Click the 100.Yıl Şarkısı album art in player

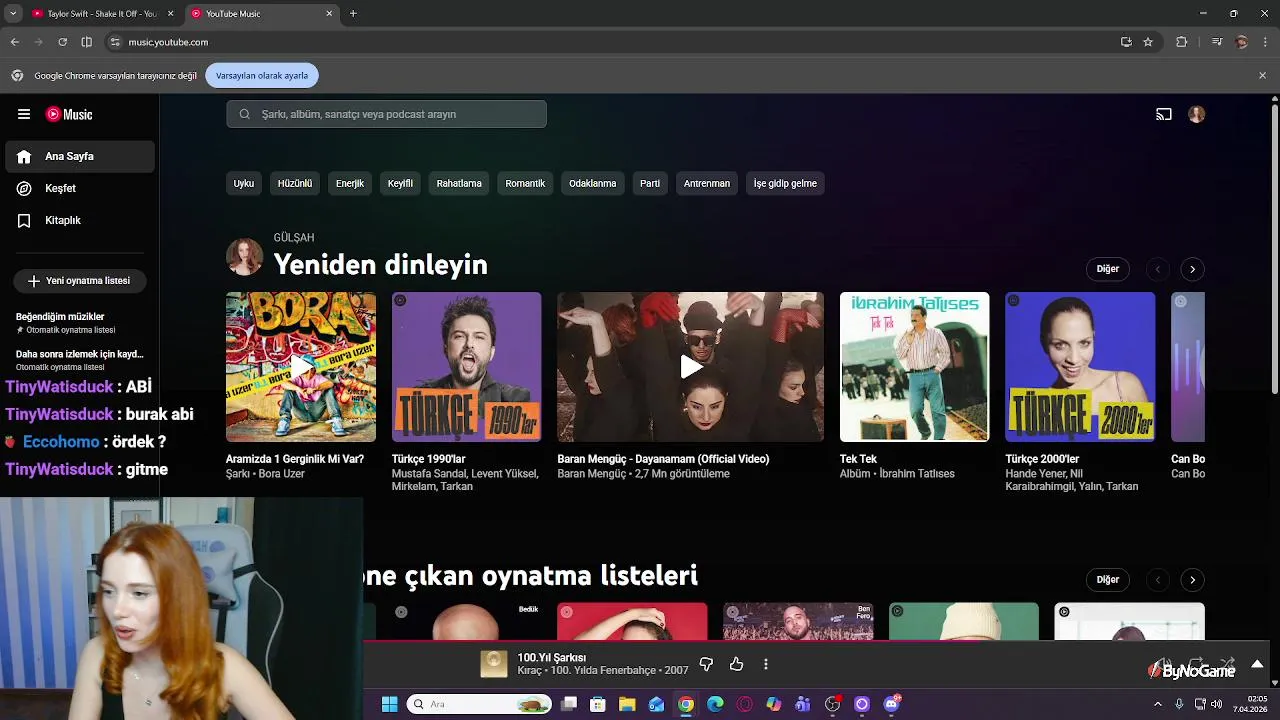pos(494,664)
